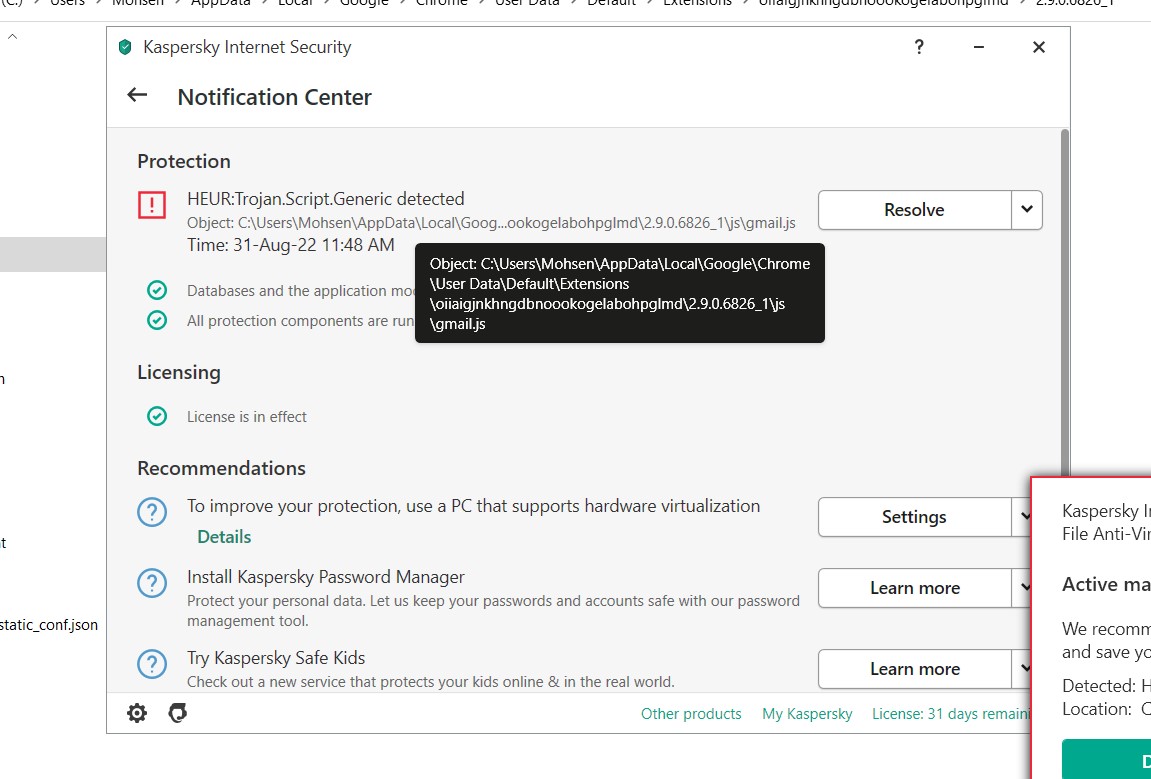Image resolution: width=1151 pixels, height=779 pixels.
Task: Click the Kaspersky shield logo in the titlebar
Action: click(x=125, y=46)
